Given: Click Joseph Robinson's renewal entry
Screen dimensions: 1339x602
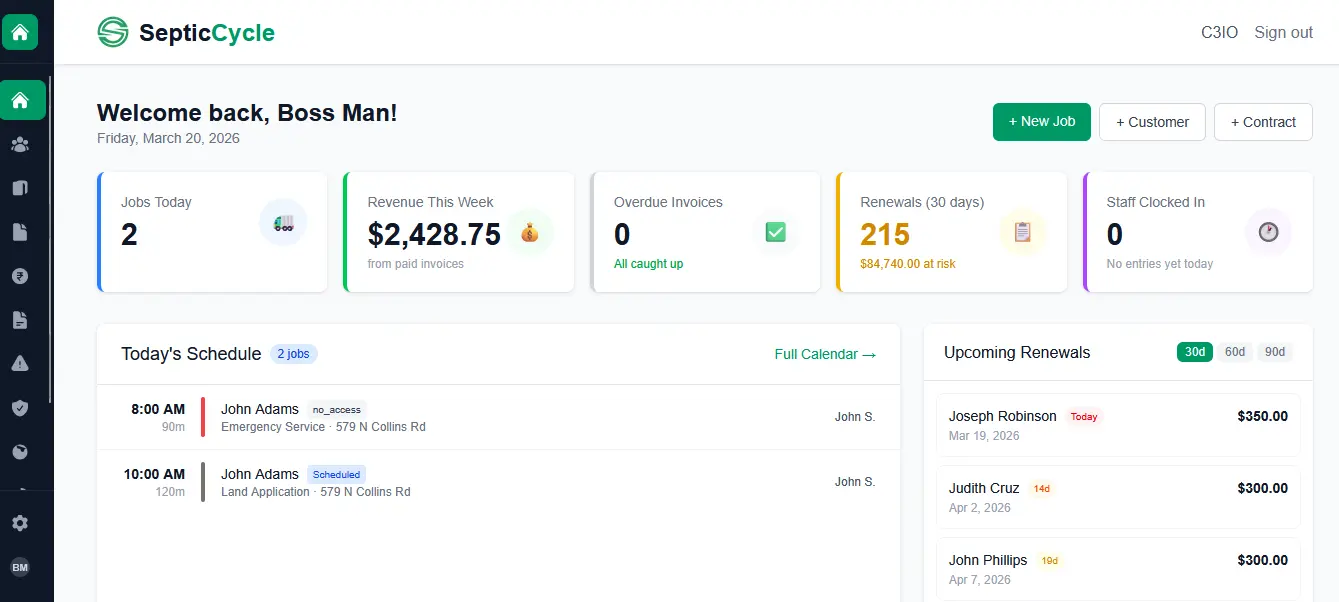Looking at the screenshot, I should pos(1117,425).
